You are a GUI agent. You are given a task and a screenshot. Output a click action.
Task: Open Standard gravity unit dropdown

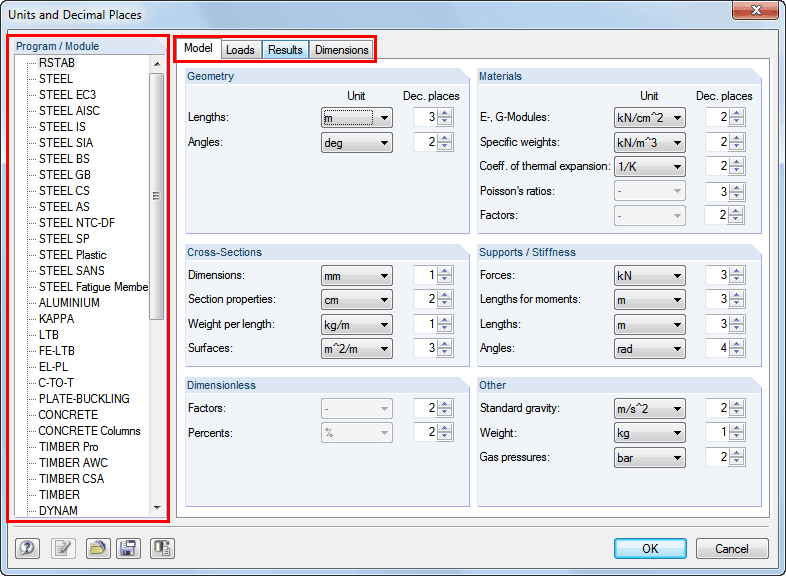pos(650,409)
